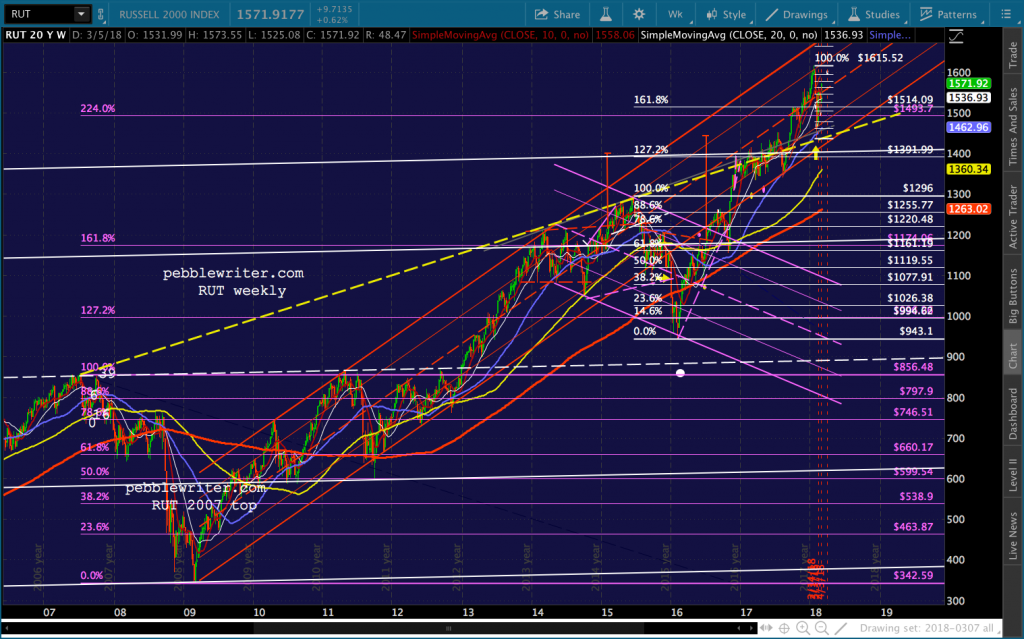This screenshot has width=1024, height=639.
Task: Open the Level II sidebar tab
Action: [x=1013, y=474]
